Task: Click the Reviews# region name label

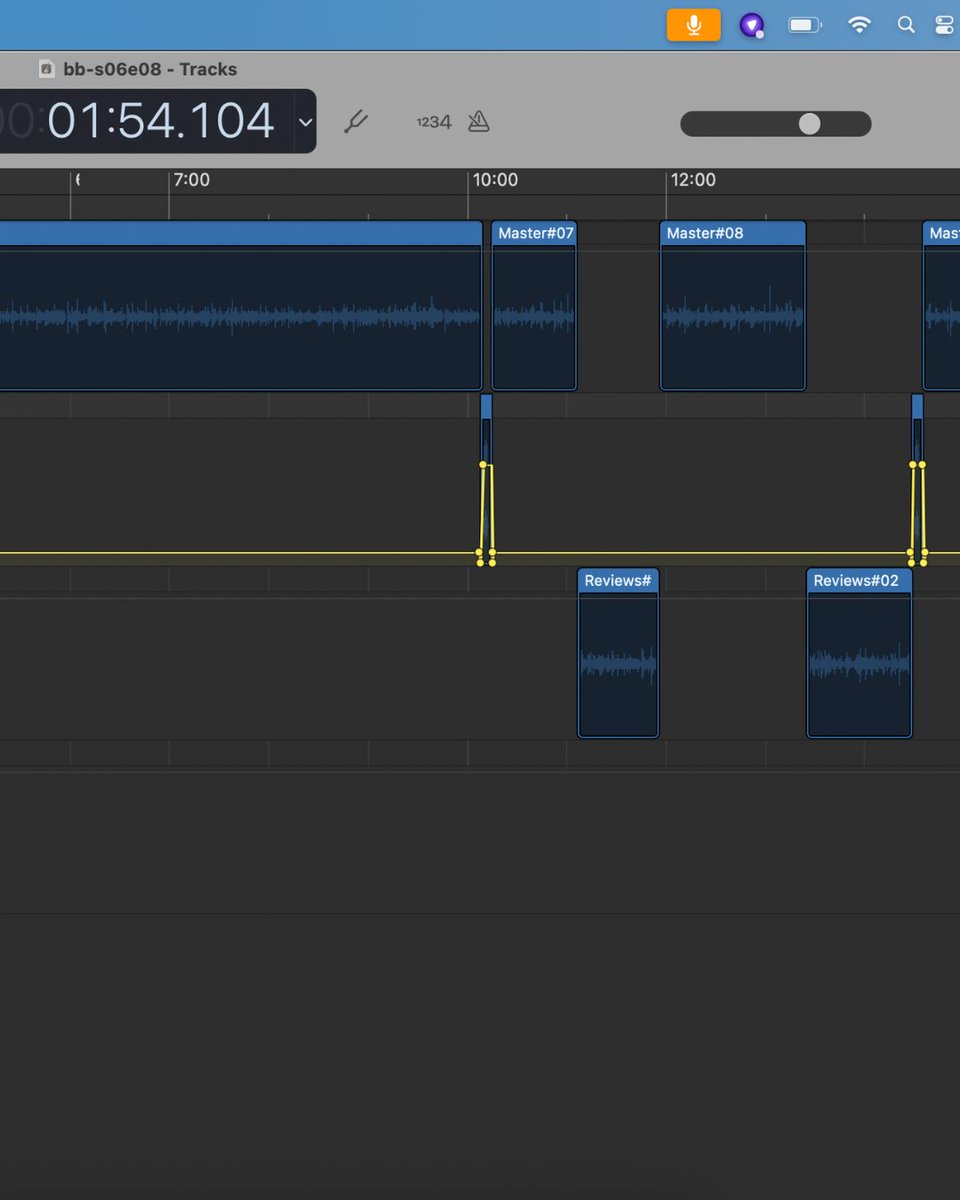Action: click(x=617, y=580)
